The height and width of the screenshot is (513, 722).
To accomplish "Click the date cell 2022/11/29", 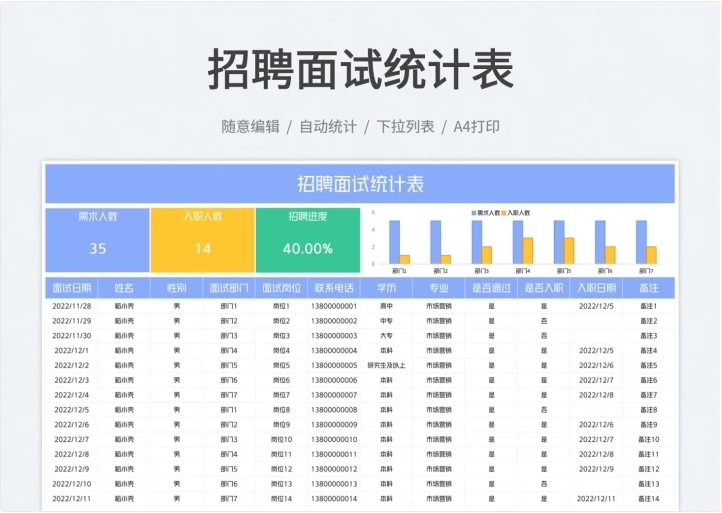I will tap(71, 321).
